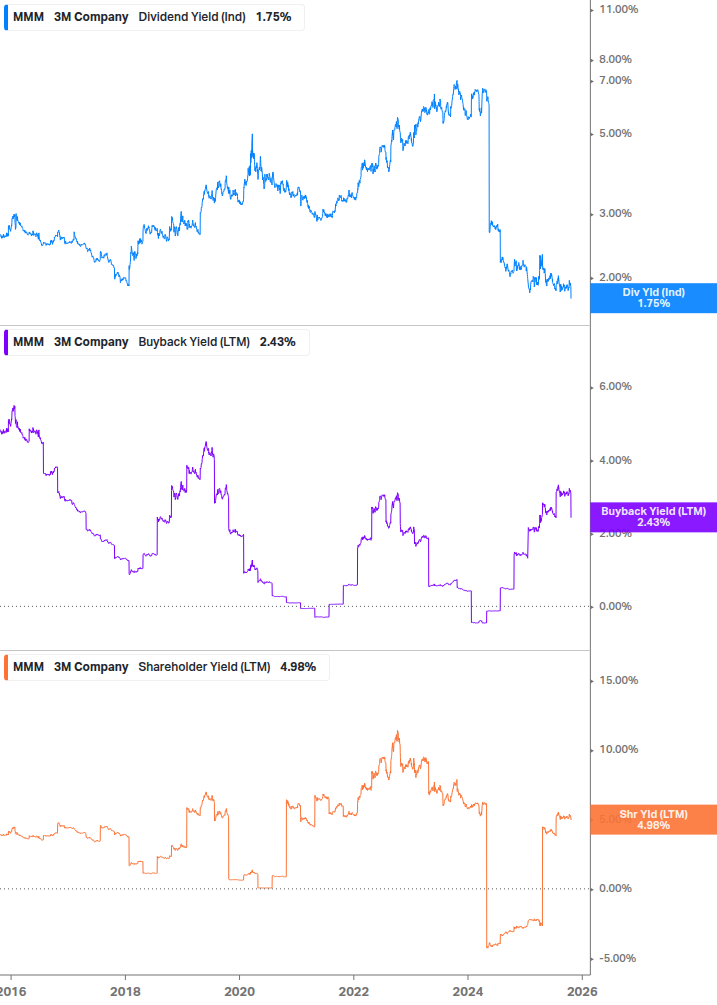Screen dimensions: 717x1005
Task: Click the 11.00% label on dividend yield axis
Action: point(618,9)
